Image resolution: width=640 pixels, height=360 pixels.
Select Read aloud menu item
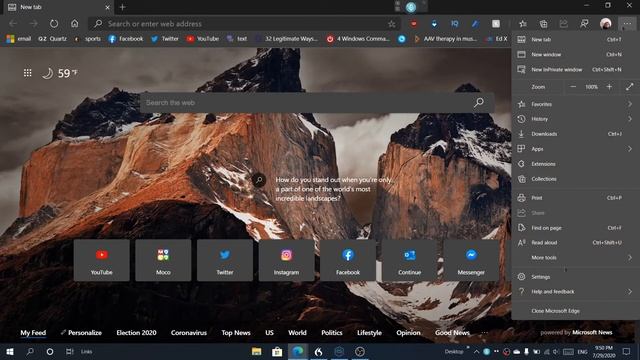(576, 242)
